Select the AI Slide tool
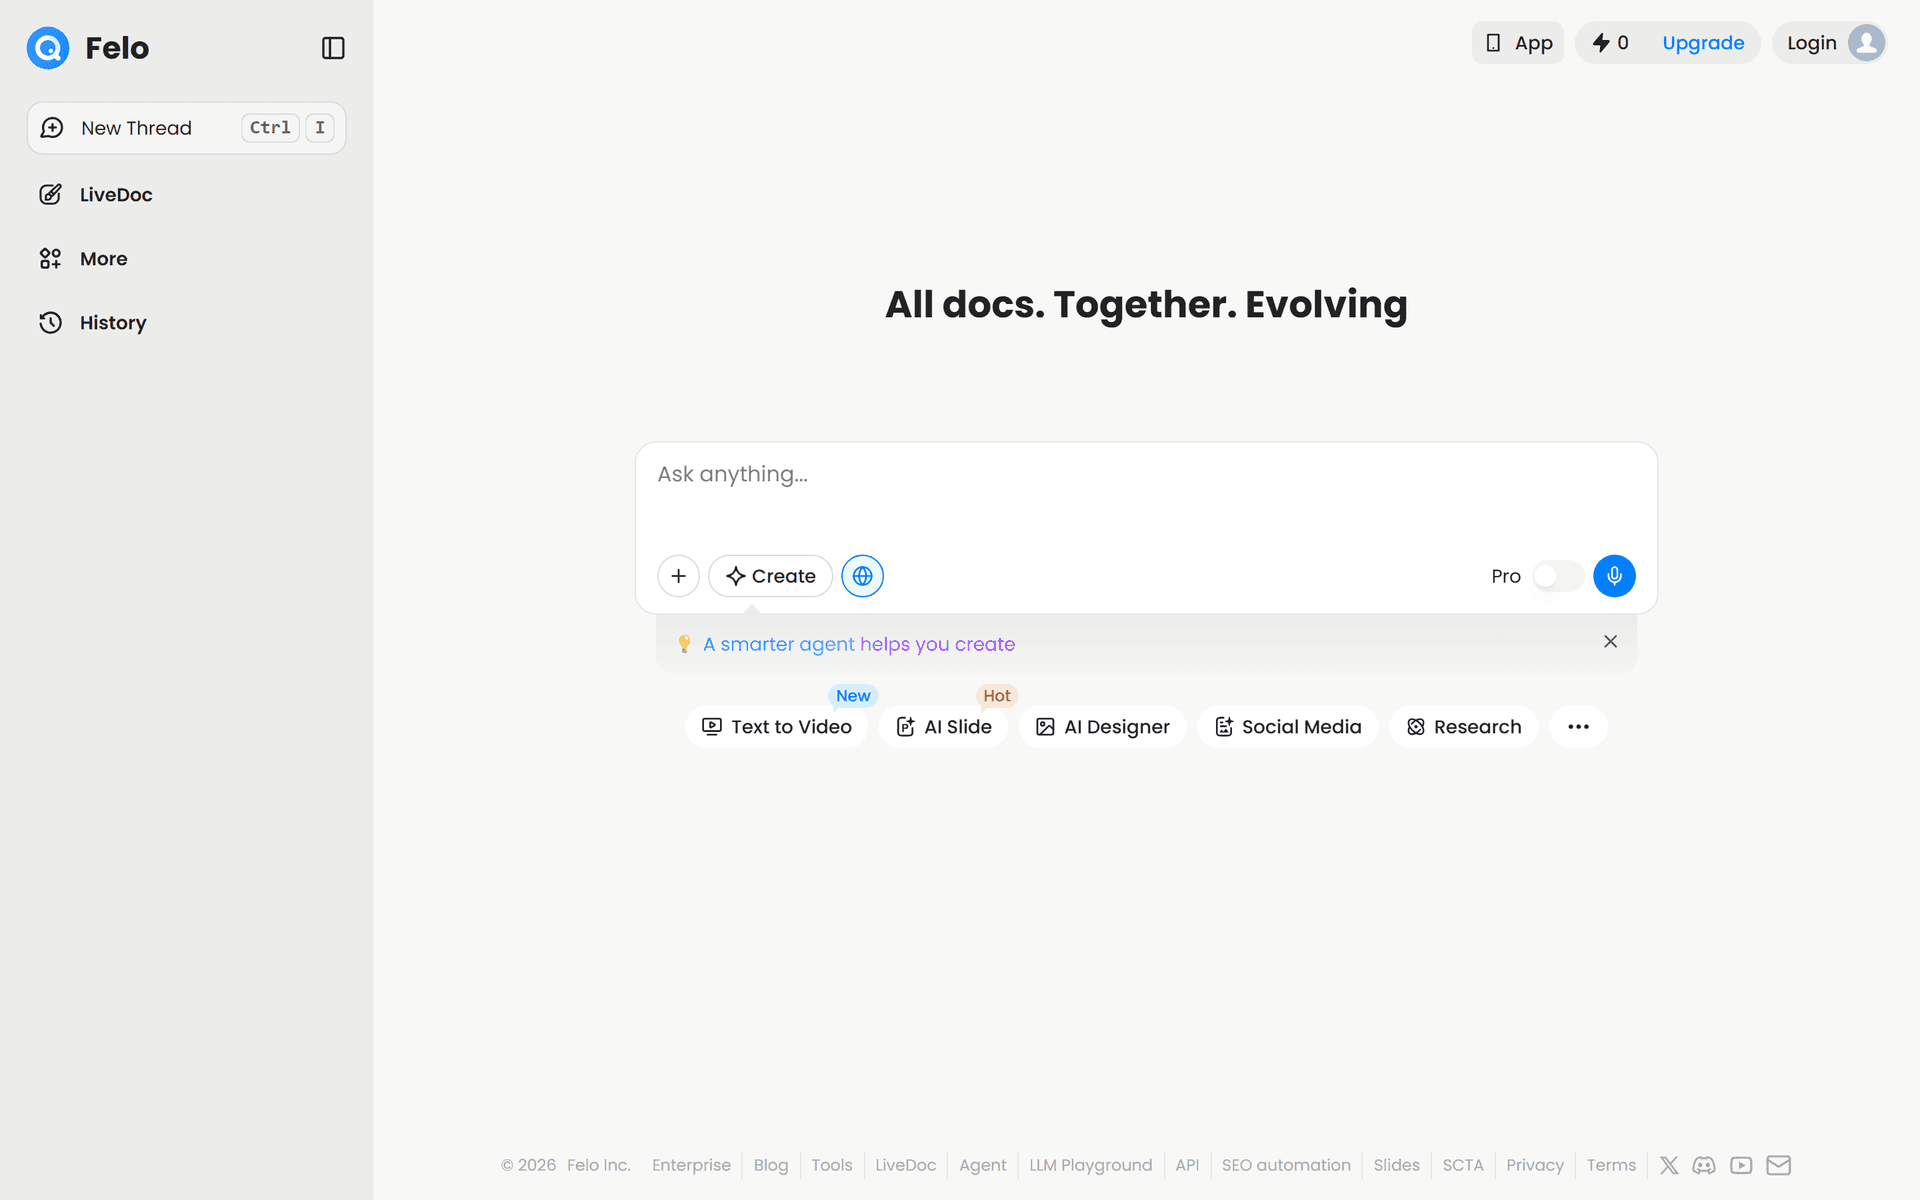This screenshot has width=1920, height=1200. click(943, 727)
